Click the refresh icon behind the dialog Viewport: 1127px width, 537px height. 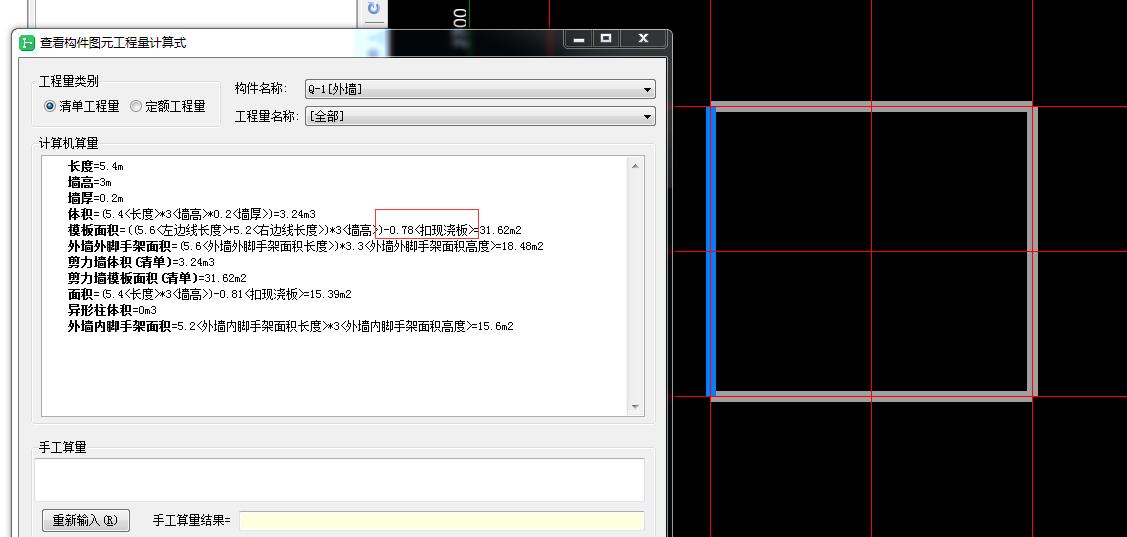[374, 9]
